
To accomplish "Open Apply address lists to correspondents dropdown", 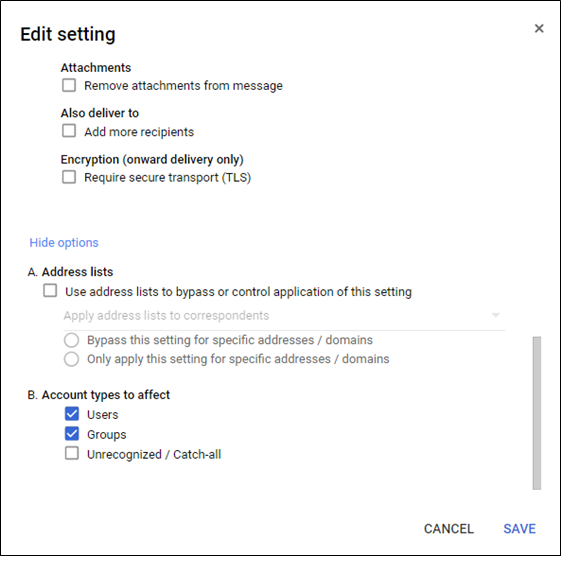I will pyautogui.click(x=286, y=318).
